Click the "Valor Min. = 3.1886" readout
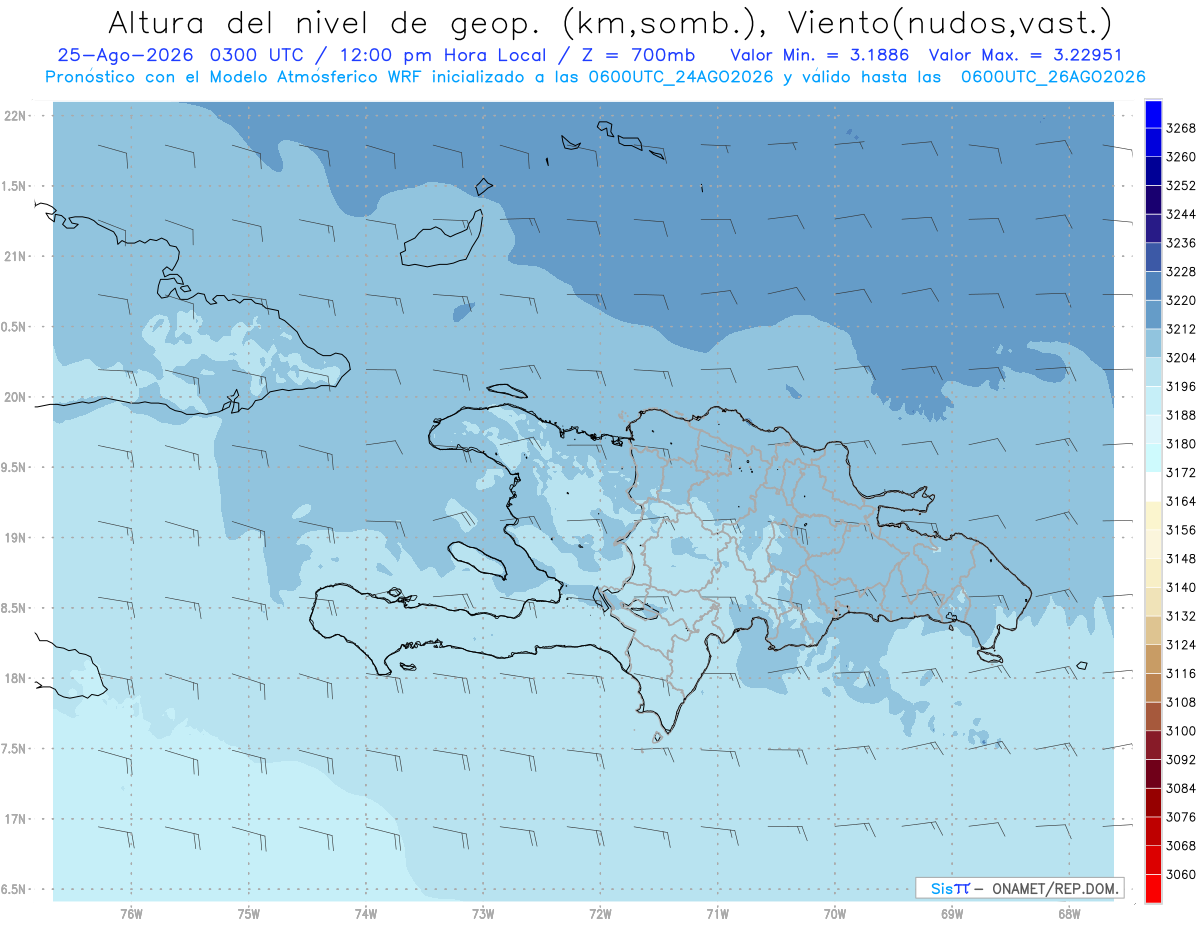Screen dimensions: 1200x927 (x=820, y=55)
